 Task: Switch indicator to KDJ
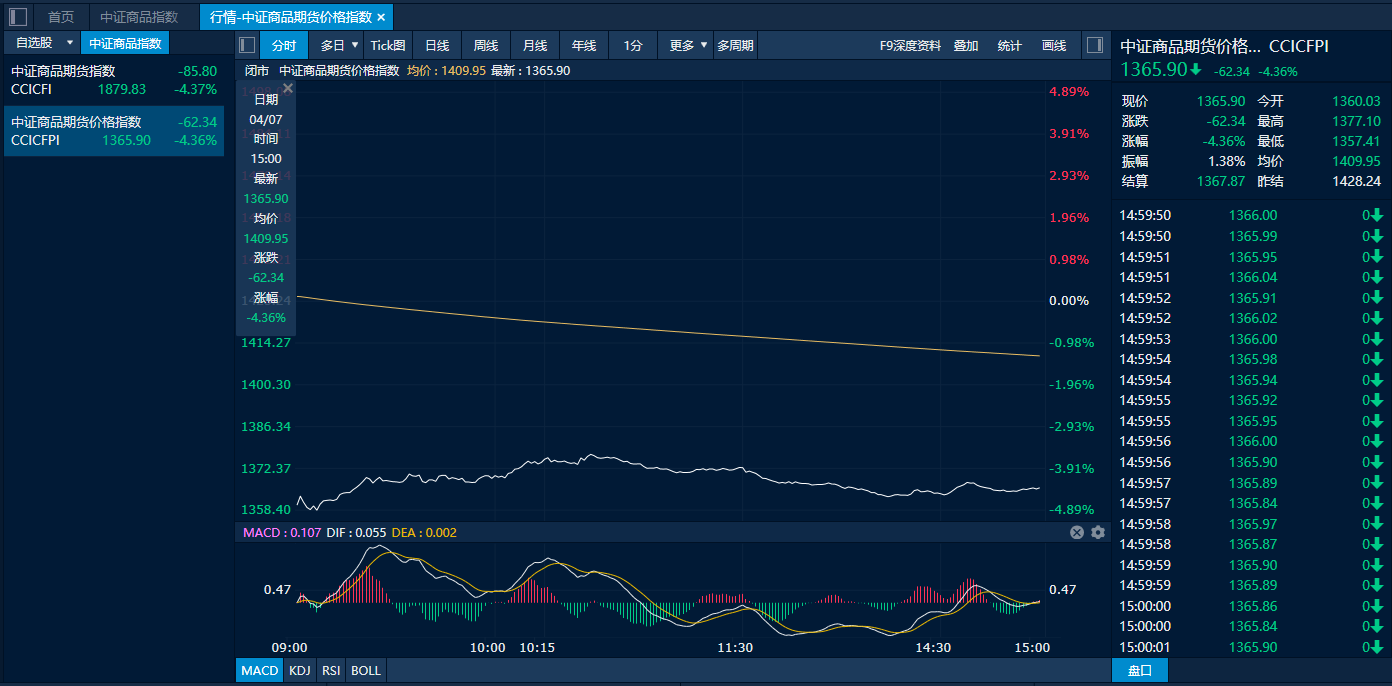click(299, 670)
